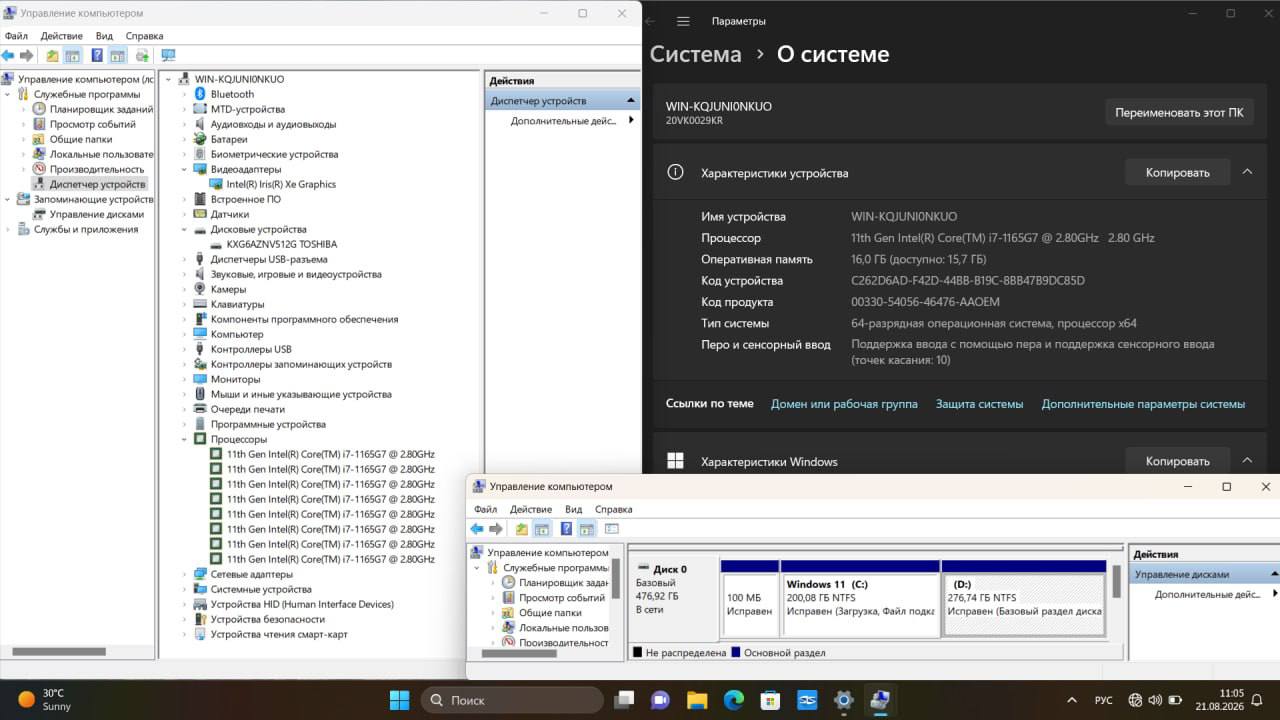
Task: Open Microsoft Edge from the taskbar
Action: pos(734,700)
